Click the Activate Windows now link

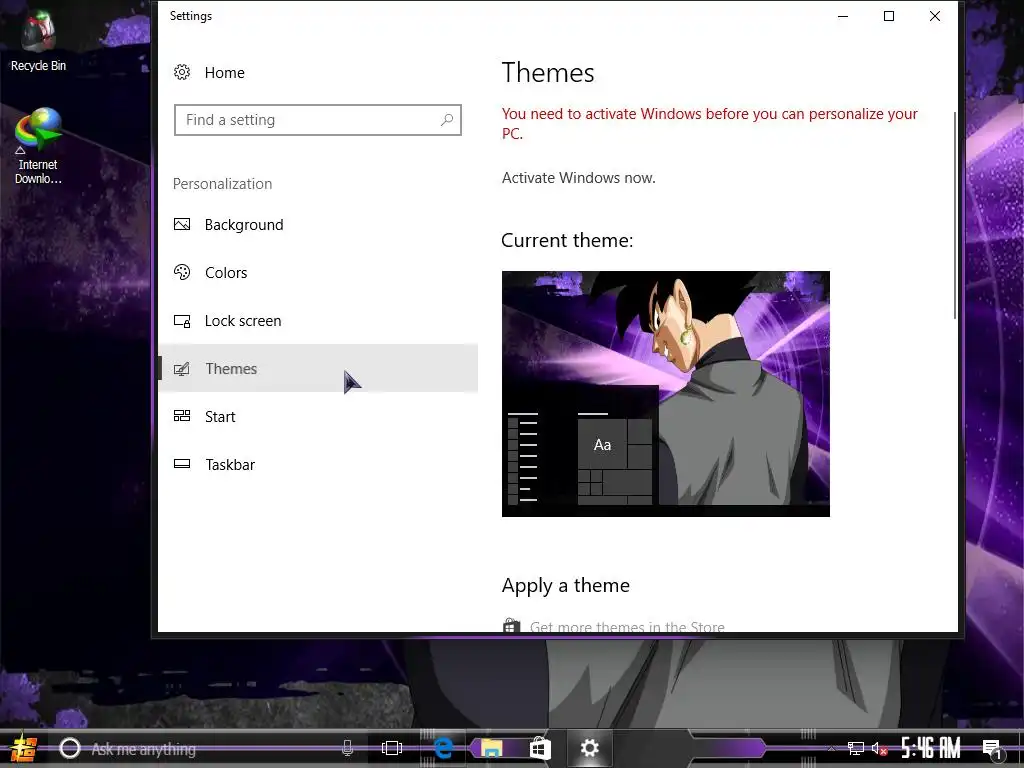click(x=579, y=178)
